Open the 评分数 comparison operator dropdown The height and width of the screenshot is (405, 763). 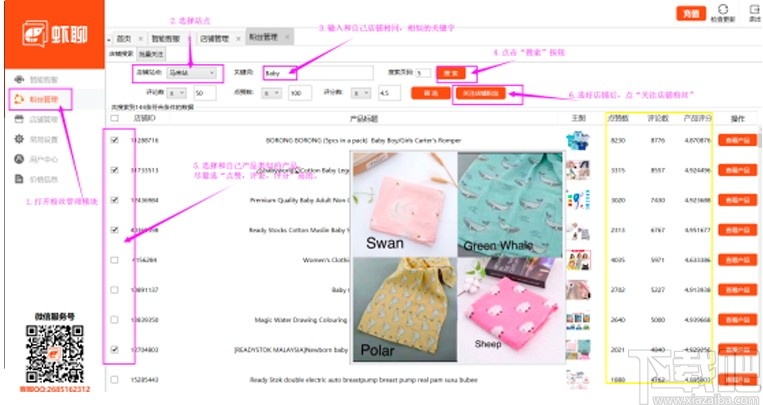point(361,93)
